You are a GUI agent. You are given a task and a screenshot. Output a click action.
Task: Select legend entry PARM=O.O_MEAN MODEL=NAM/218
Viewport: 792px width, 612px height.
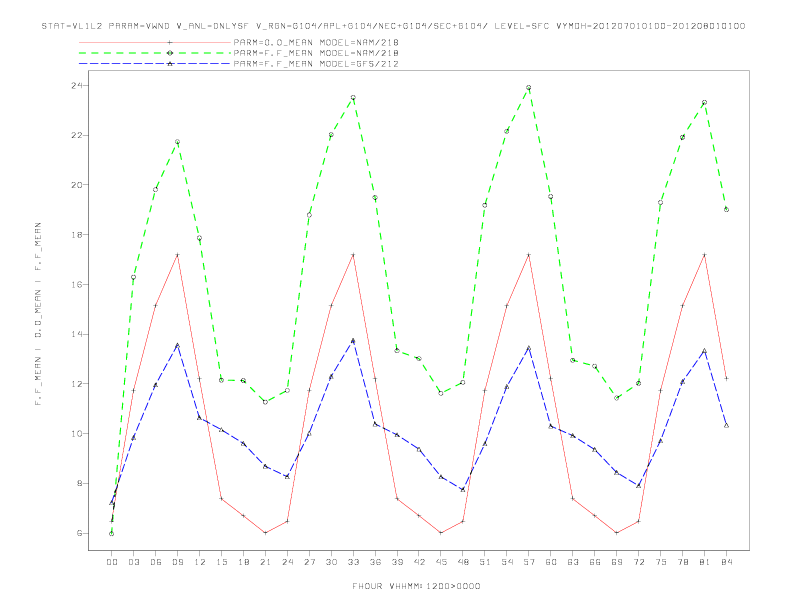point(316,42)
